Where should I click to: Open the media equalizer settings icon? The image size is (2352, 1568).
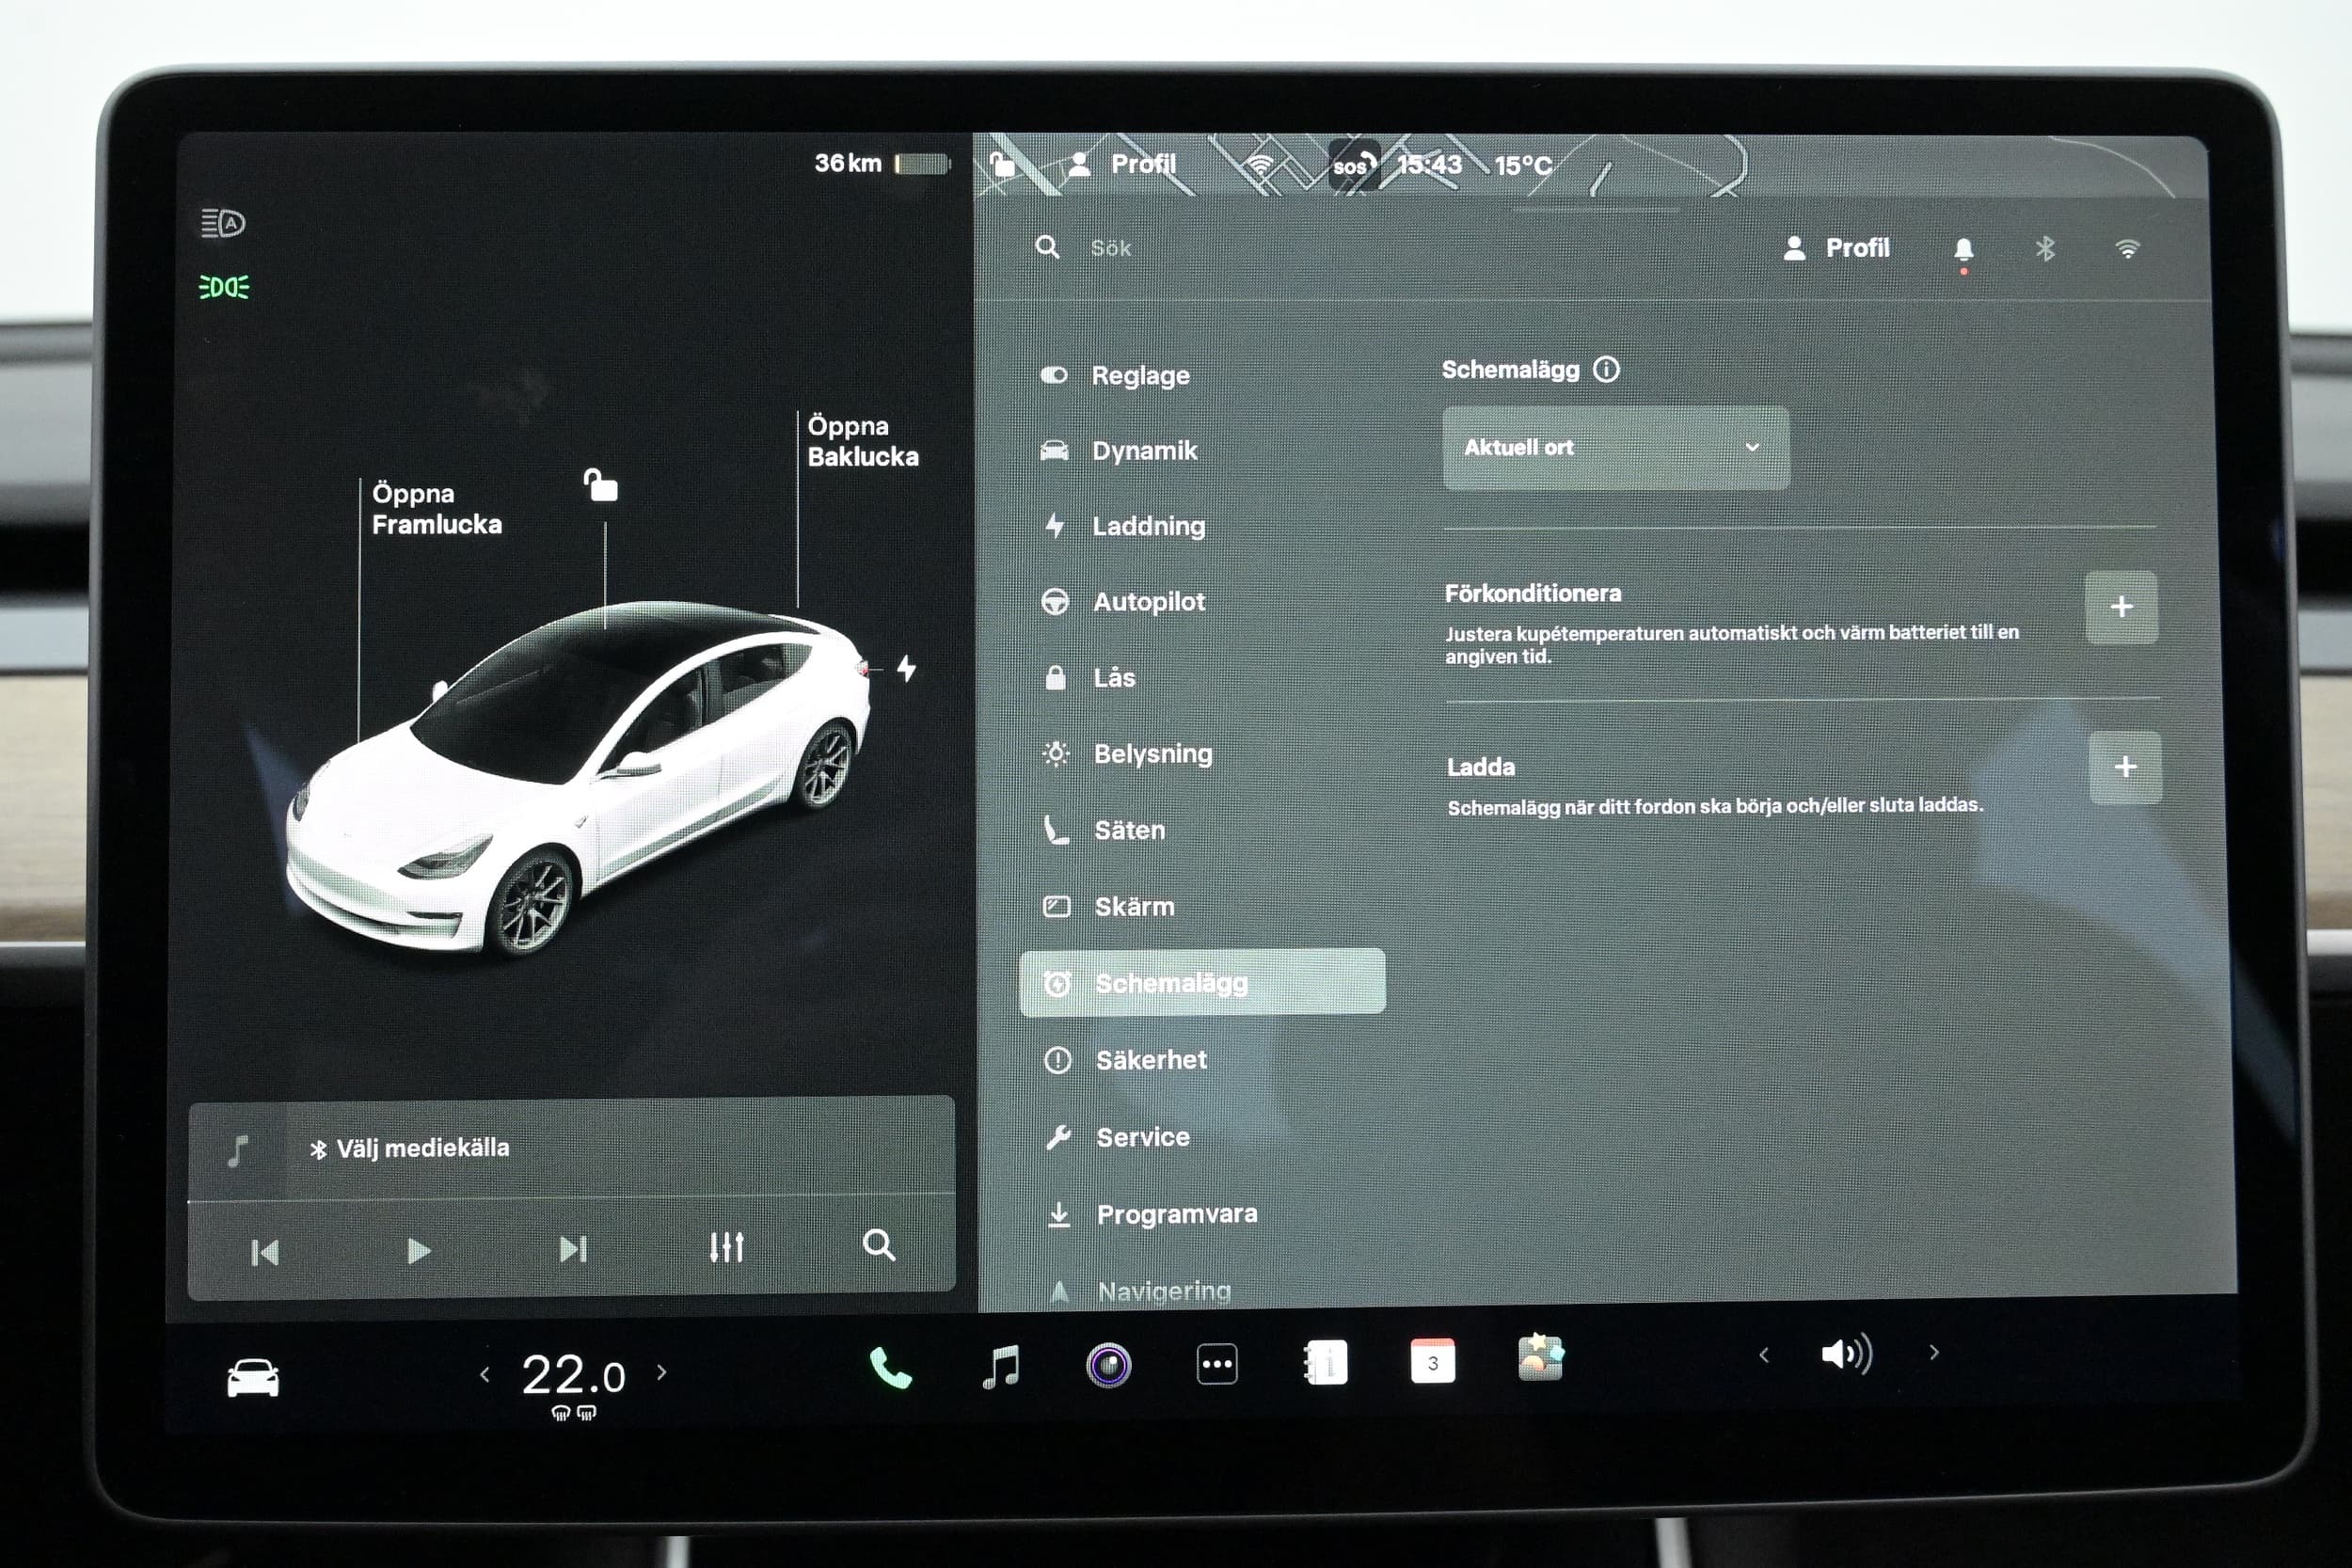pos(726,1247)
